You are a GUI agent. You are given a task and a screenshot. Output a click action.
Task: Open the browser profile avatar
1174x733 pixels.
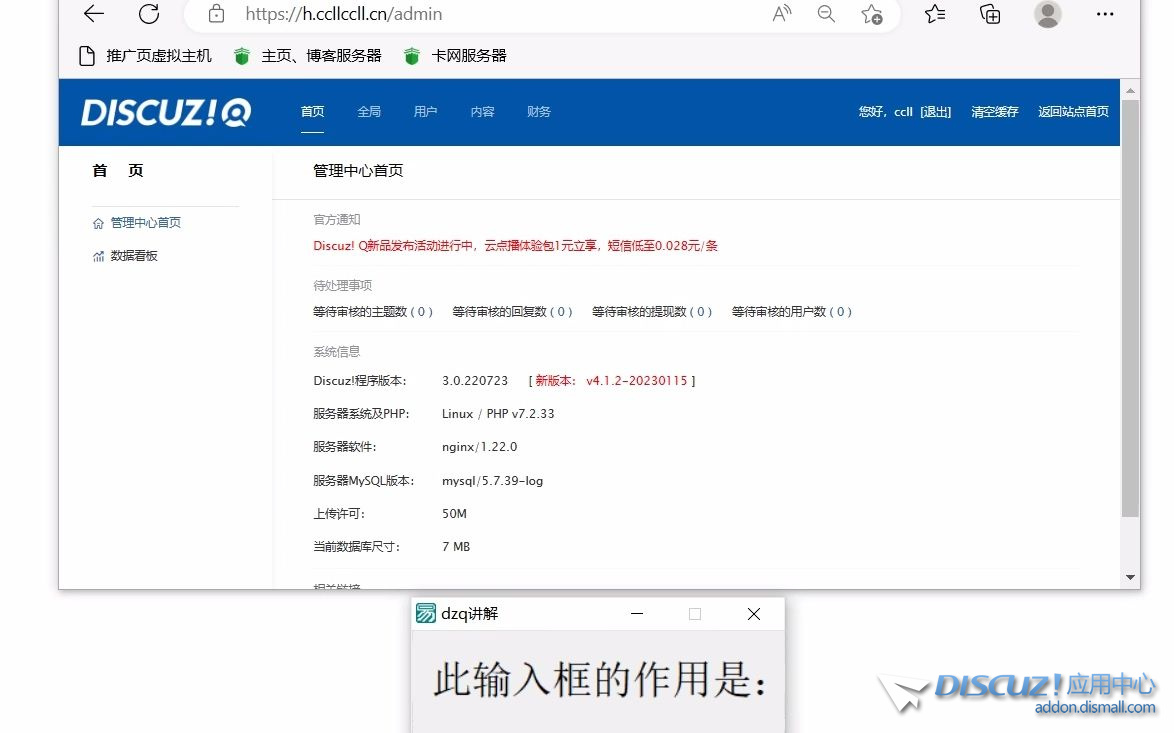click(x=1047, y=14)
